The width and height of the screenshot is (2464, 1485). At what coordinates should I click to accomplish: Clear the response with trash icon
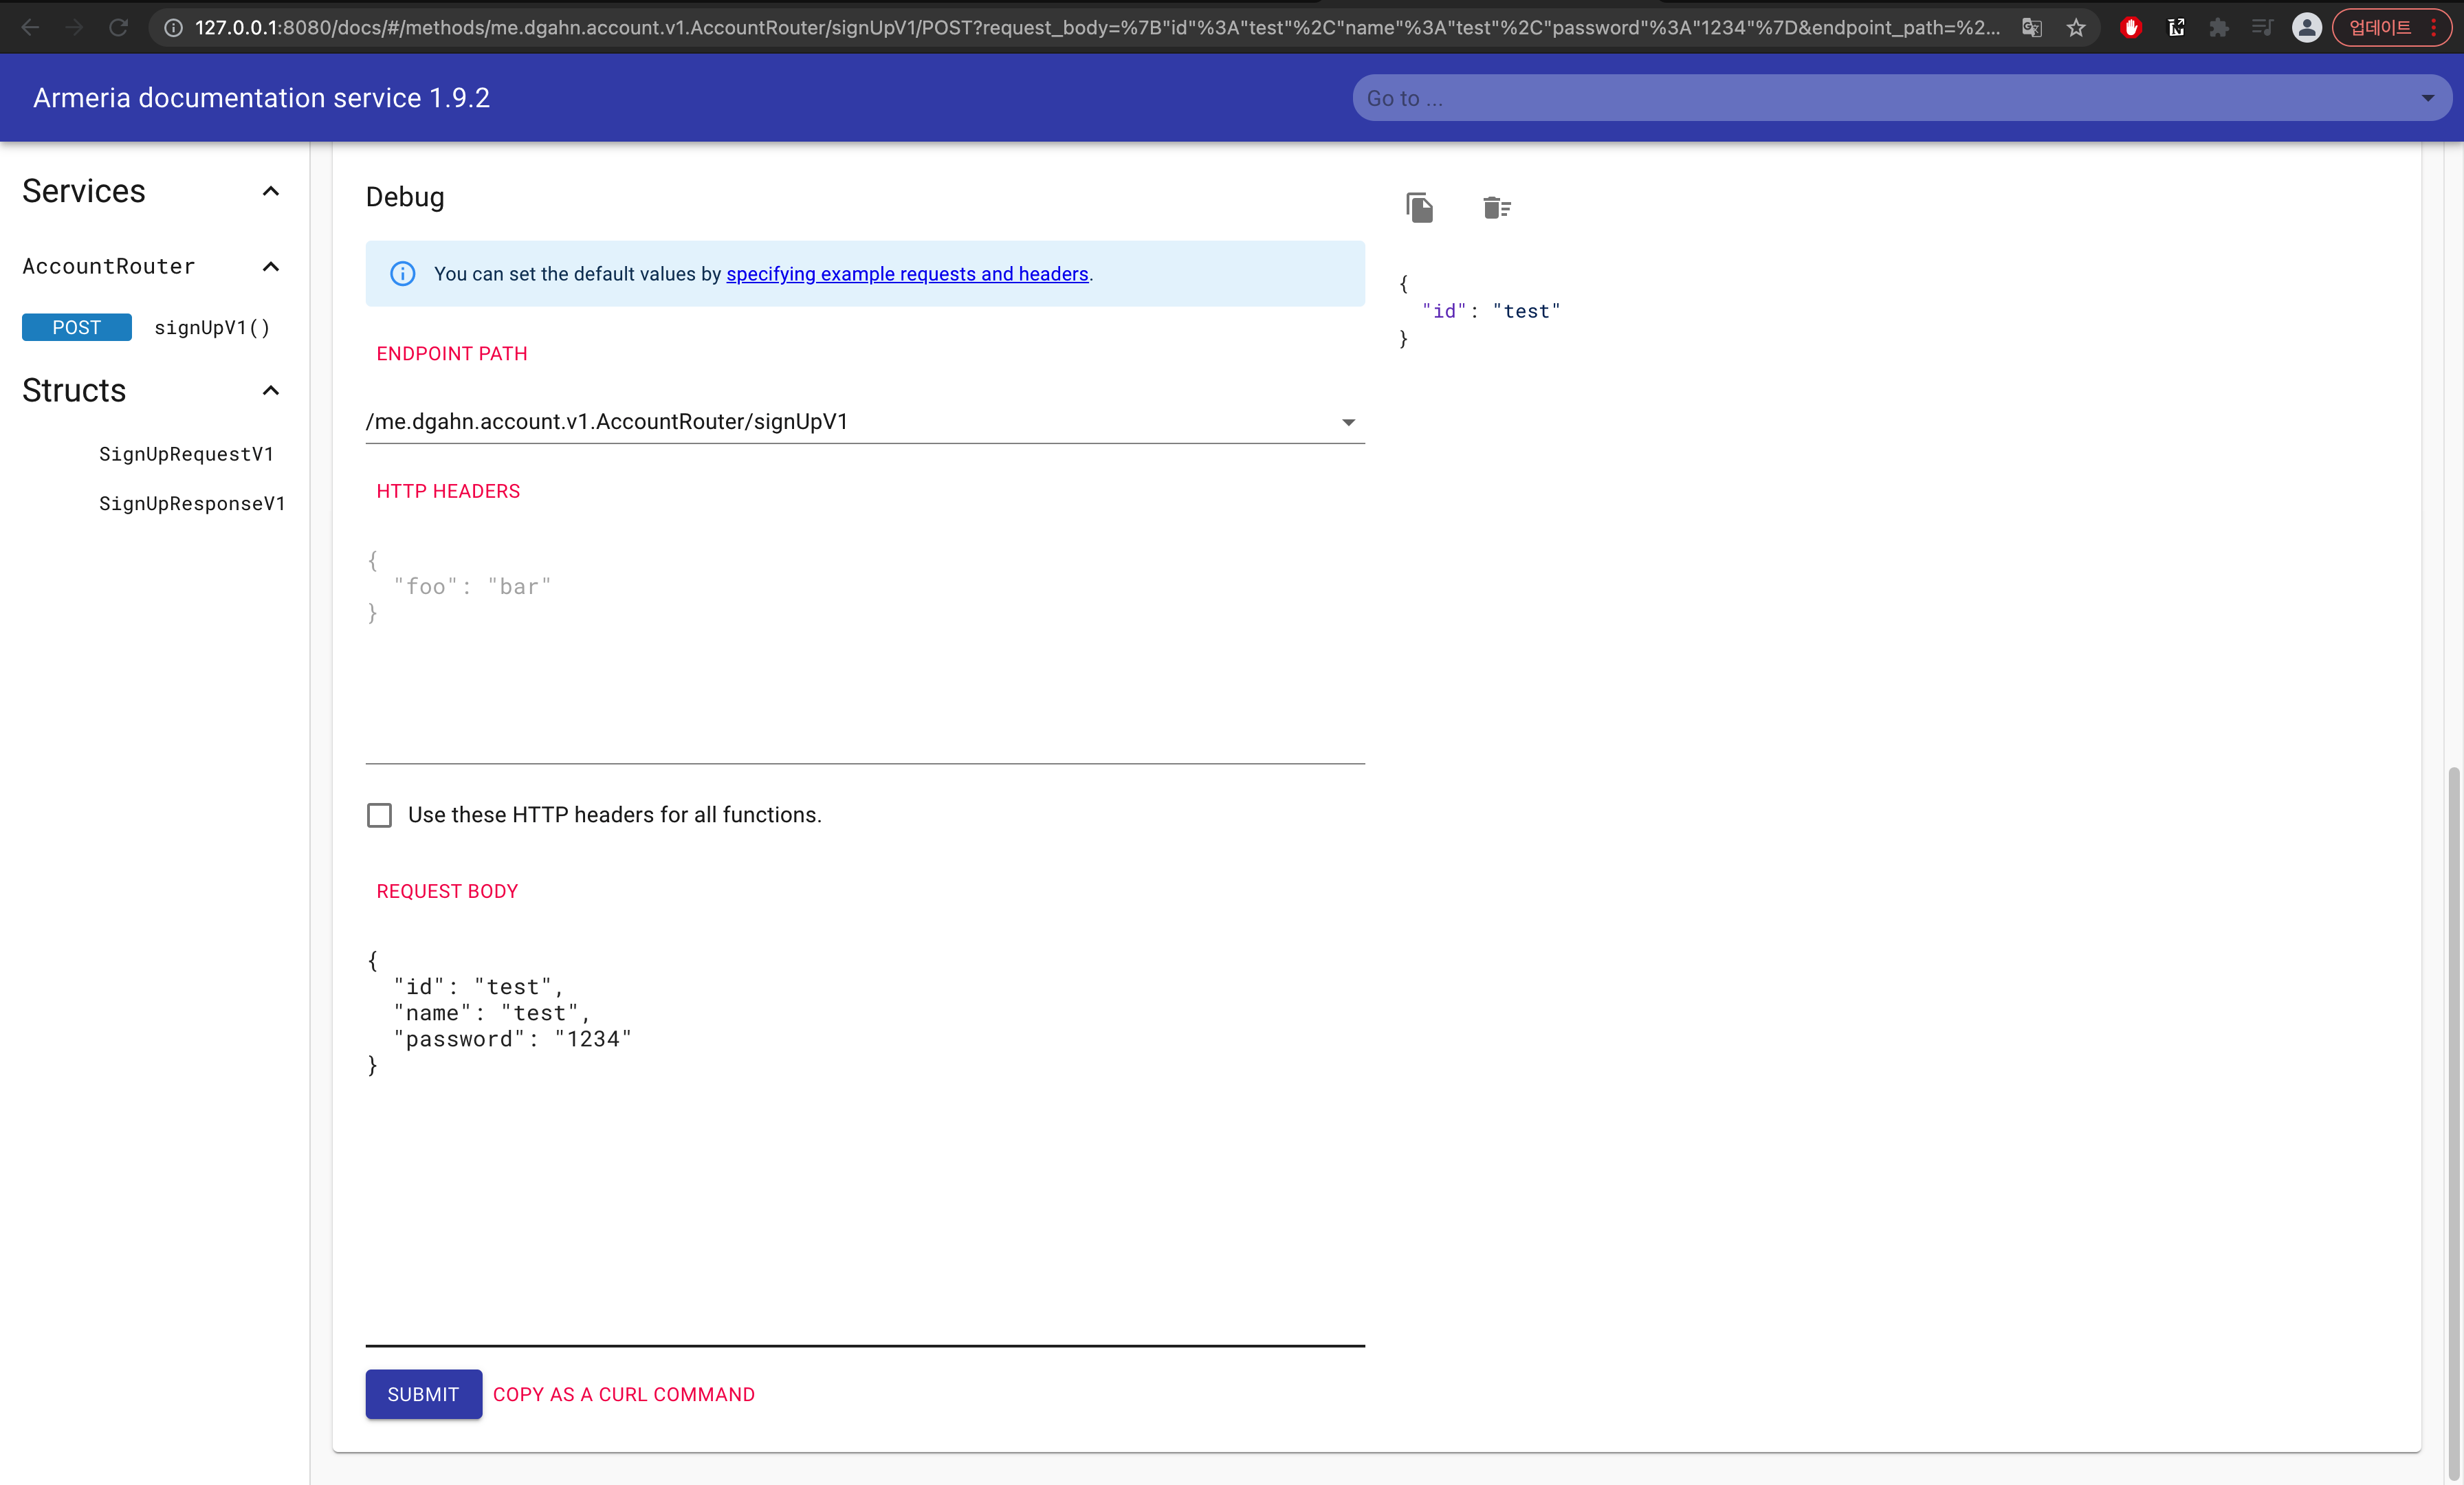click(x=1495, y=207)
